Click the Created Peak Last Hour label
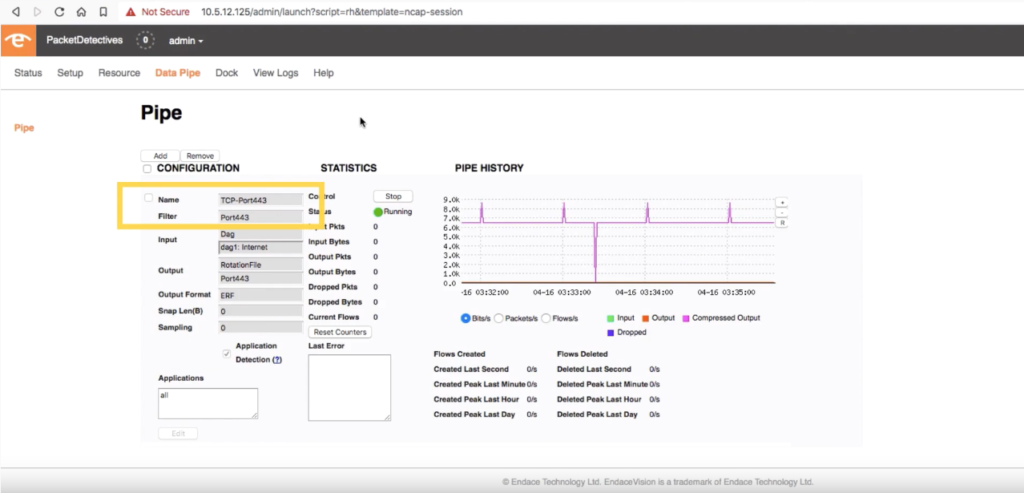The width and height of the screenshot is (1024, 493). click(476, 399)
